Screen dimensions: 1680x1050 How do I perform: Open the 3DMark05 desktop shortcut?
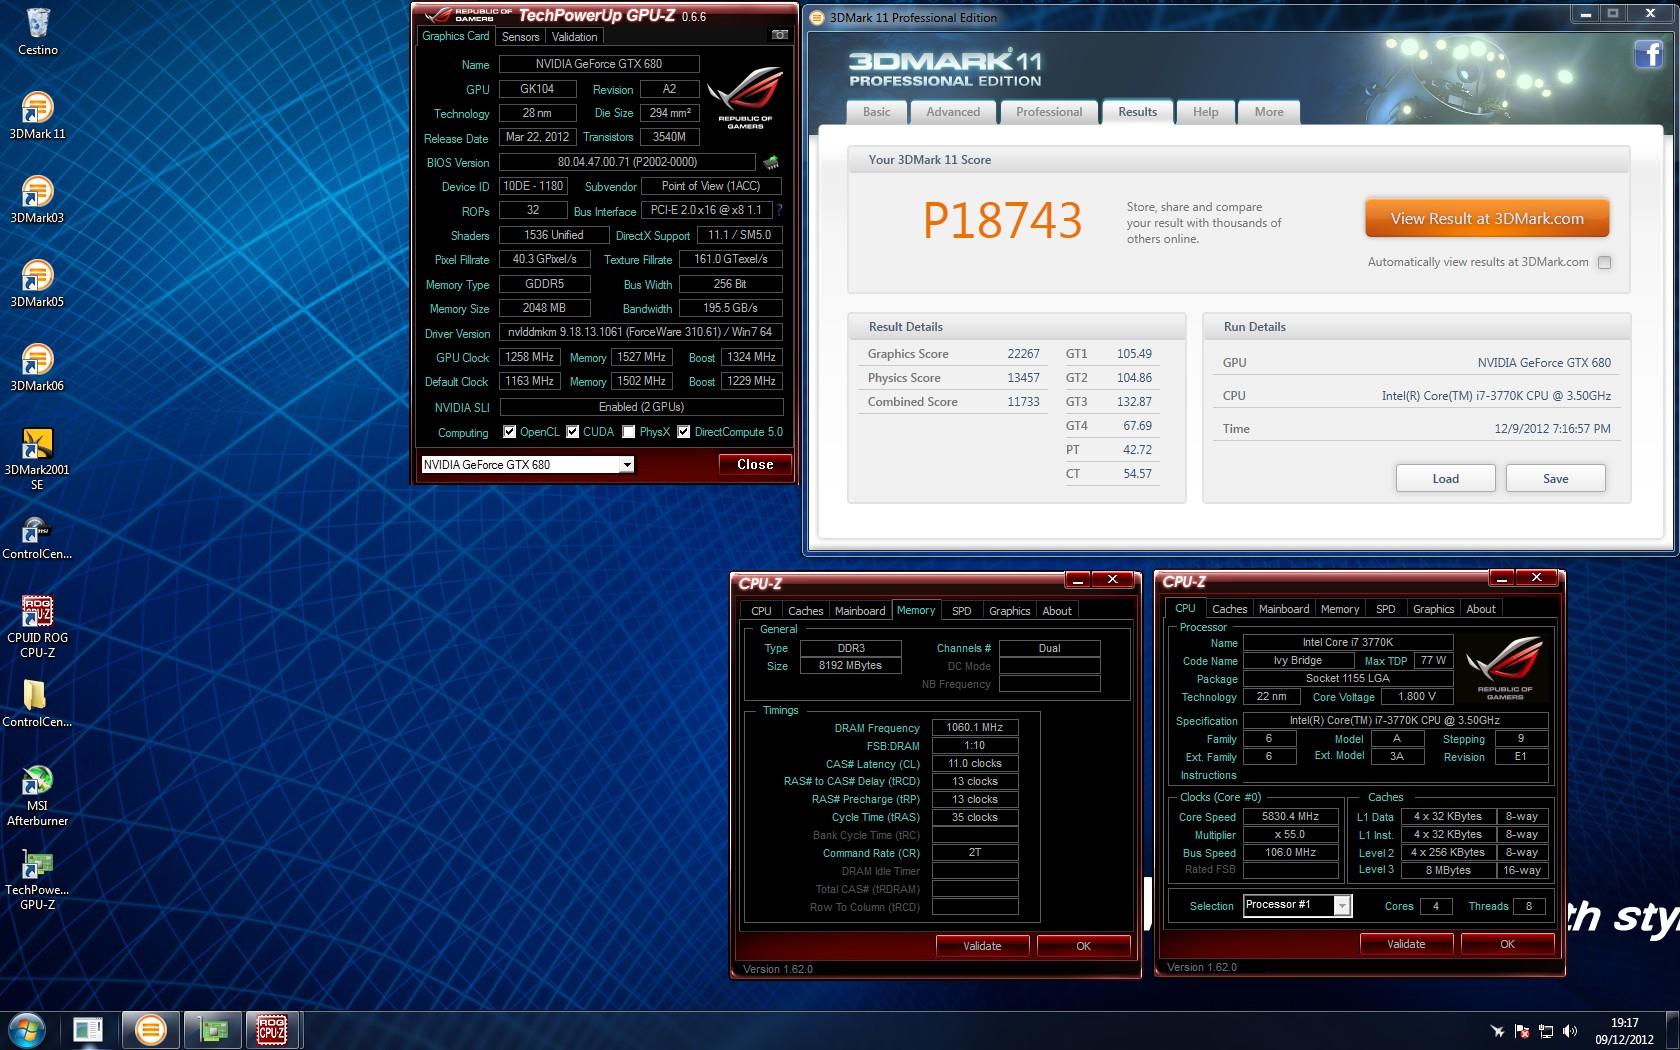pos(37,283)
